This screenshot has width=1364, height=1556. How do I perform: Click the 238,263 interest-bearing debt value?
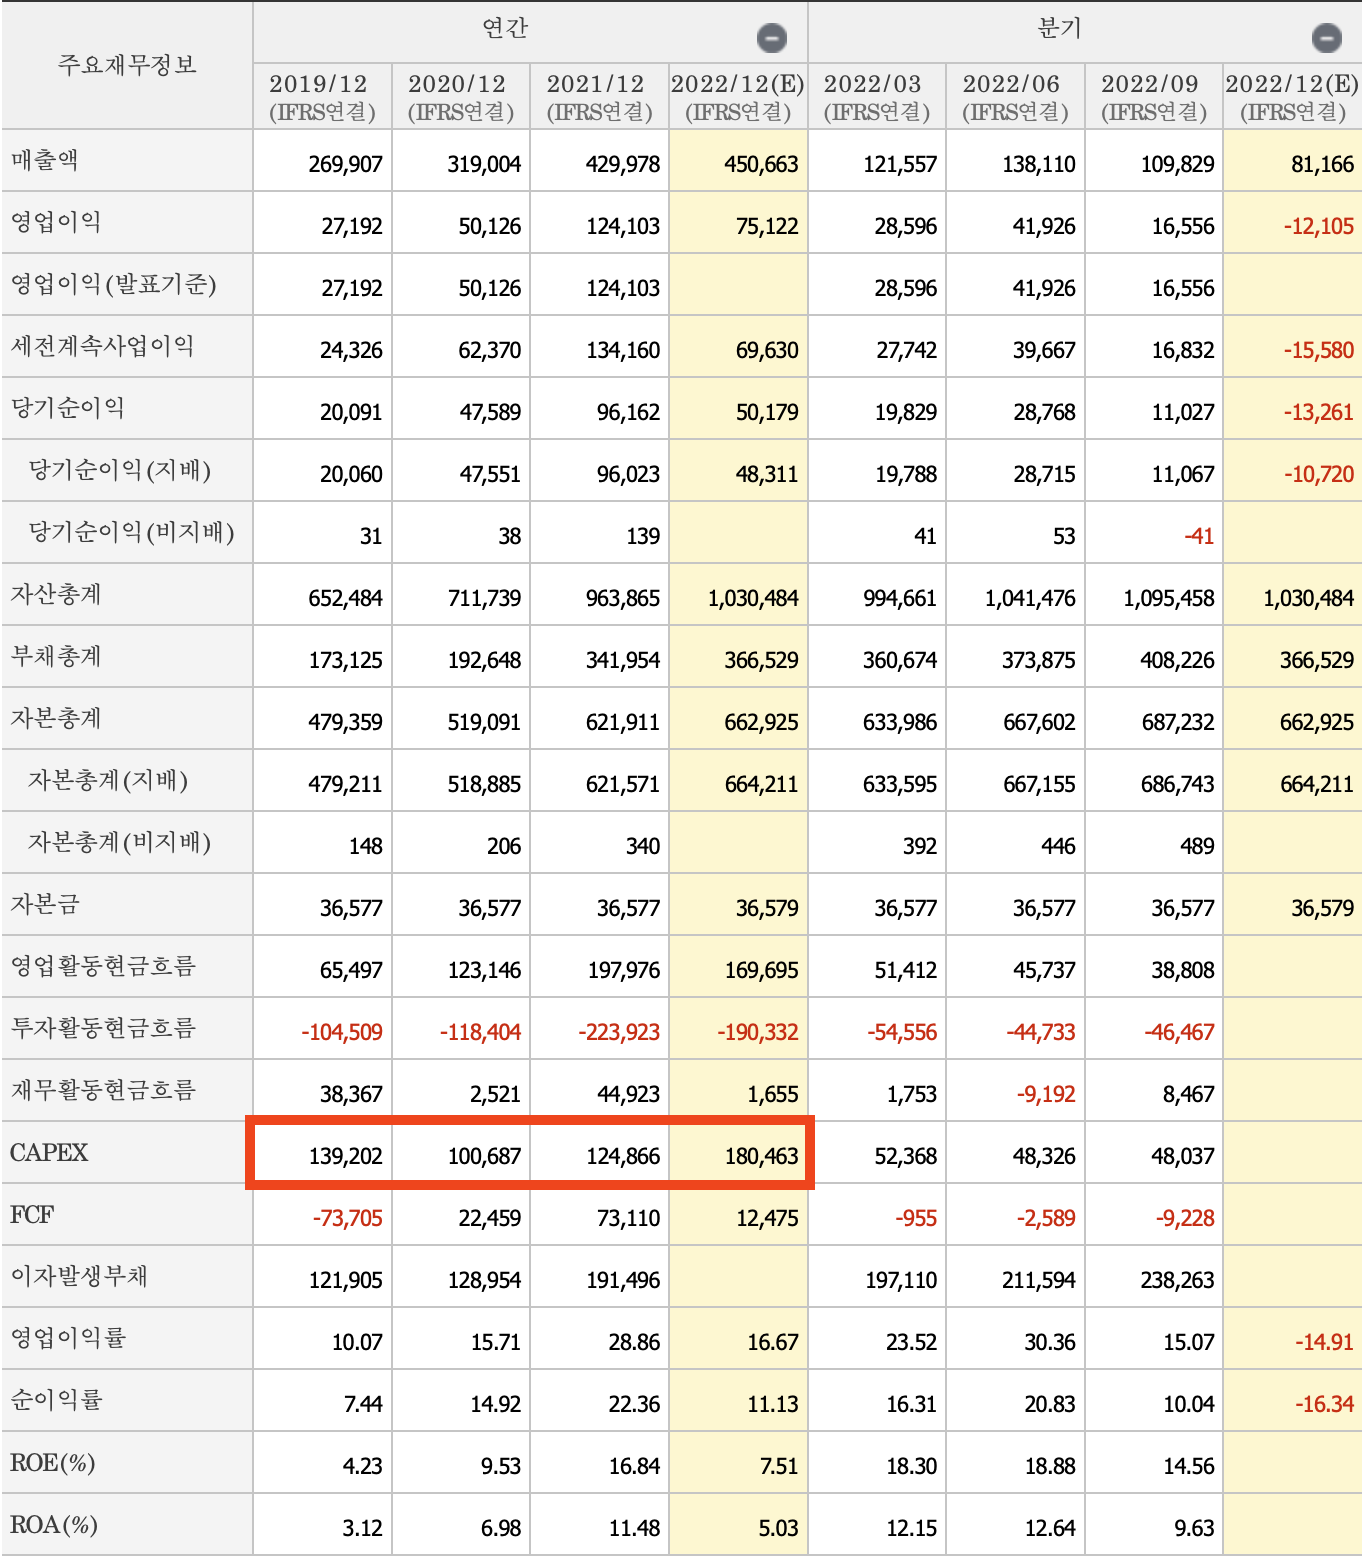[1177, 1280]
